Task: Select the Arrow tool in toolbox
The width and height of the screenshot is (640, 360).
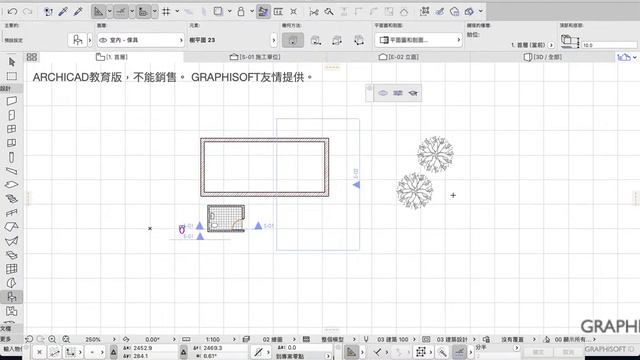Action: [x=11, y=62]
